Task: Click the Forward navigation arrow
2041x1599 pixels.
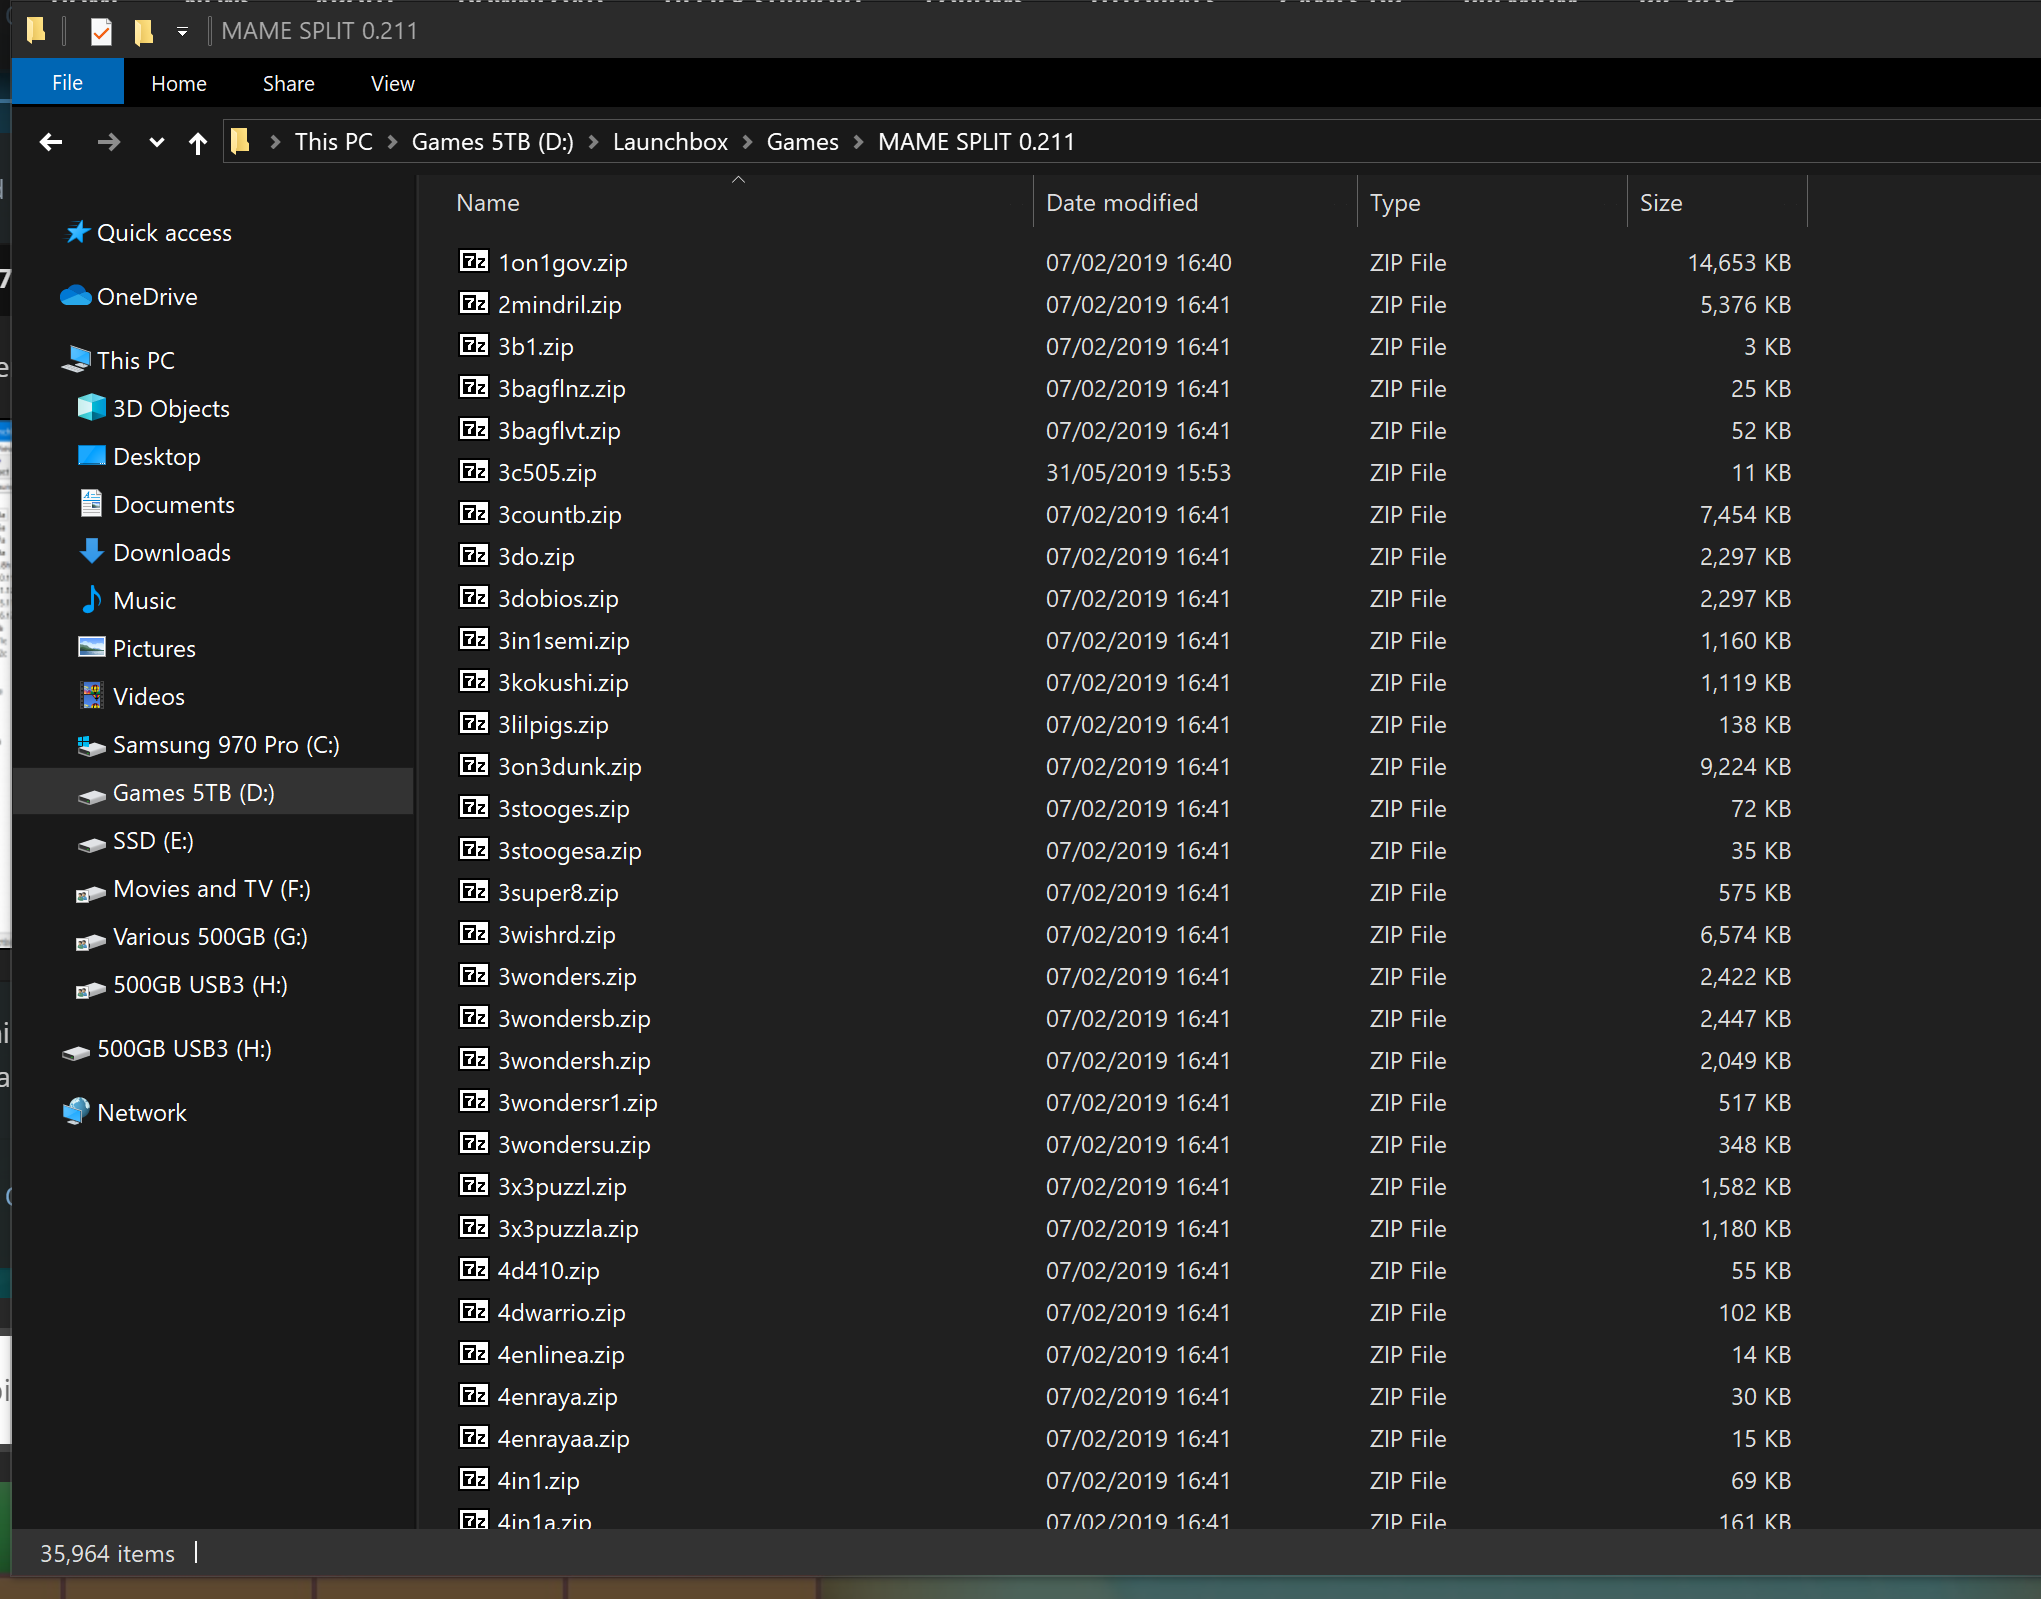Action: (x=108, y=142)
